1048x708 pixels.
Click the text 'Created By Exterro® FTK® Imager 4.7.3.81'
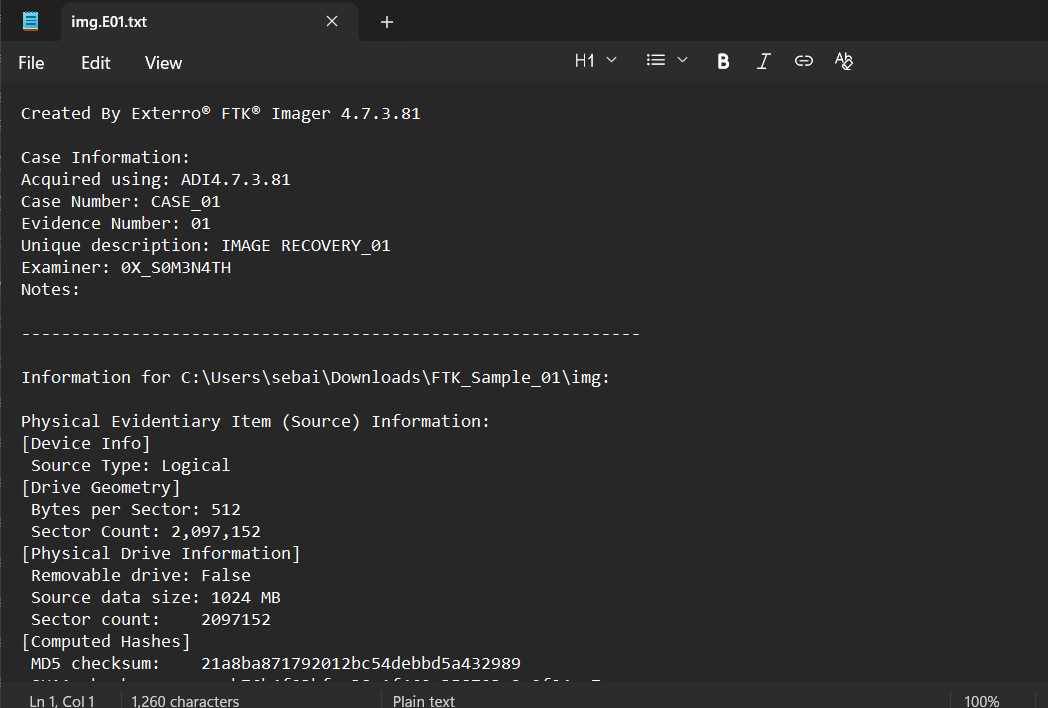221,114
